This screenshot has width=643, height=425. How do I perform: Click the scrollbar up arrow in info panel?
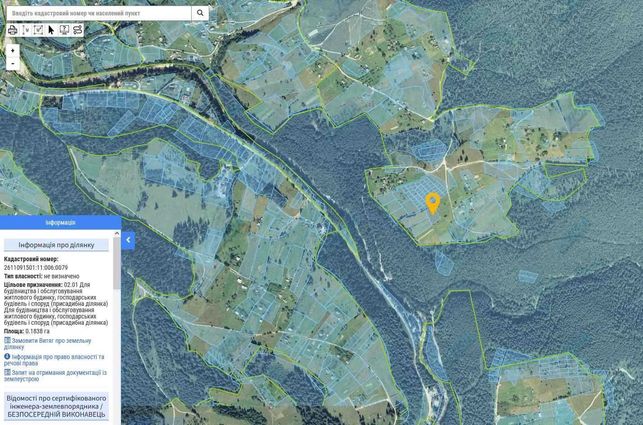coord(117,233)
